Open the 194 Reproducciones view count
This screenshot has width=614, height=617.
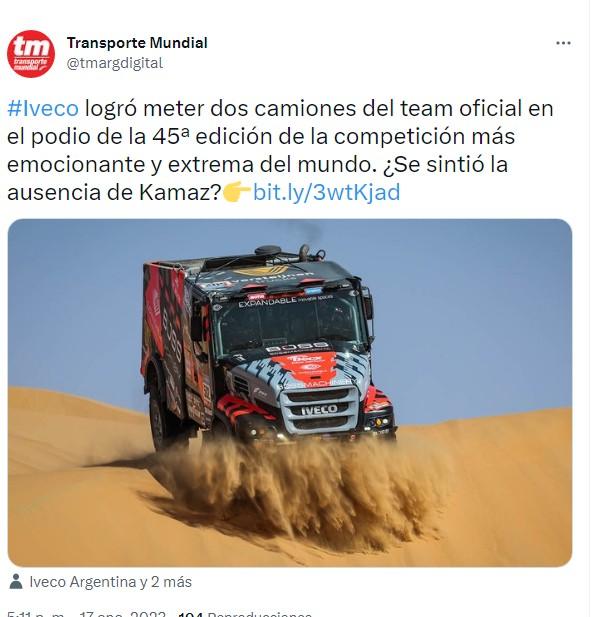pos(245,614)
